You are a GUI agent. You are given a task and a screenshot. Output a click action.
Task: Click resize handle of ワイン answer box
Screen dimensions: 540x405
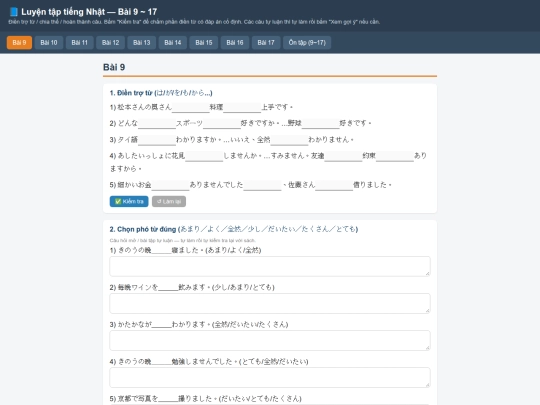point(427,311)
